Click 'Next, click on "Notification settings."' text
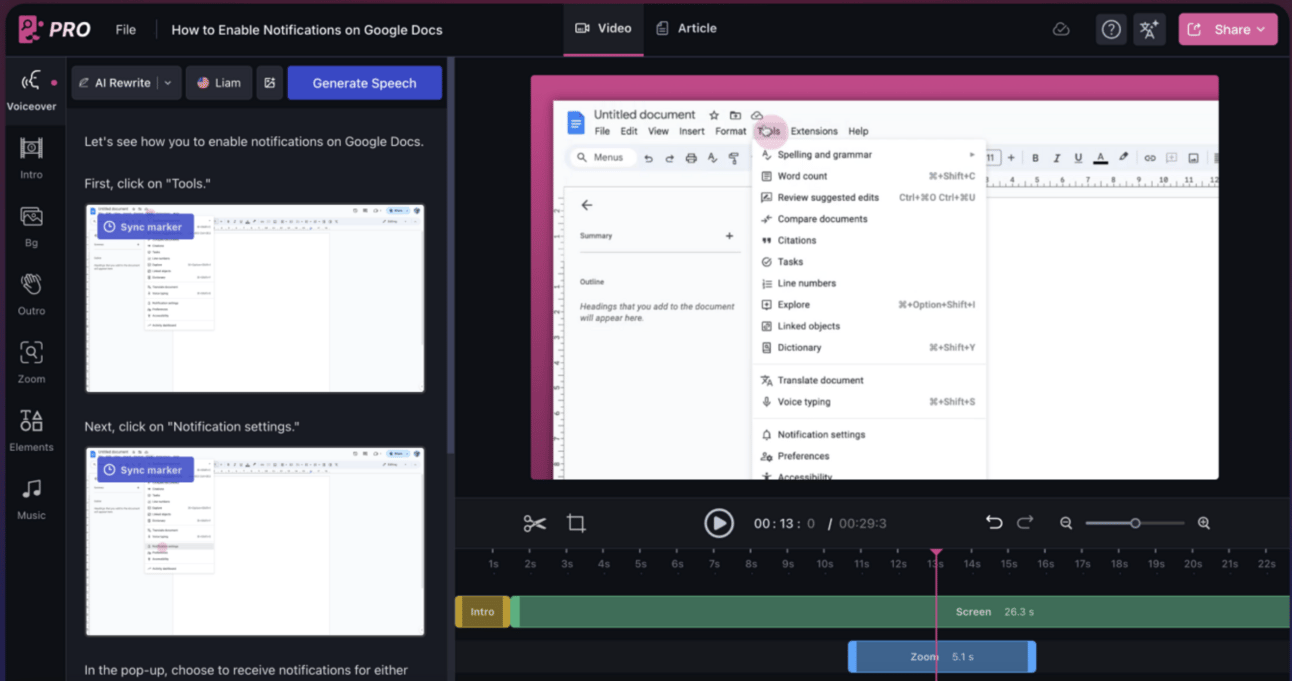The width and height of the screenshot is (1292, 681). 192,427
